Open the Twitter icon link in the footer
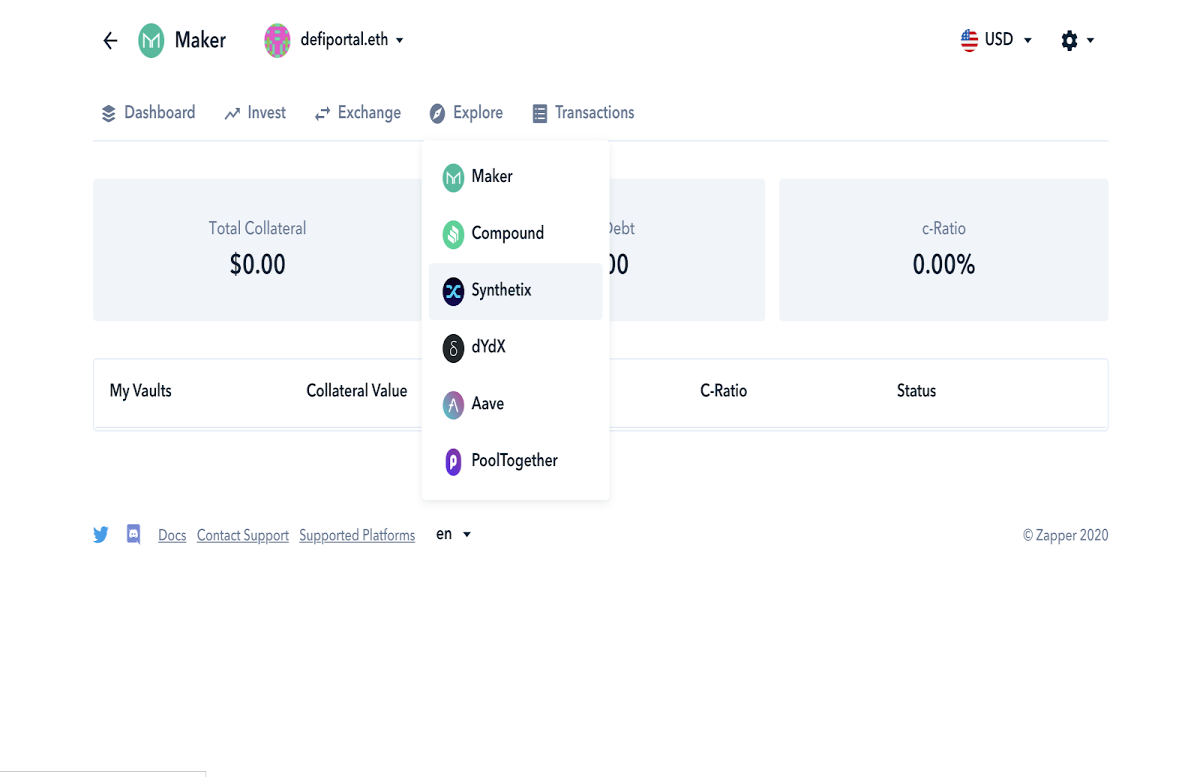This screenshot has height=777, width=1200. click(x=101, y=535)
